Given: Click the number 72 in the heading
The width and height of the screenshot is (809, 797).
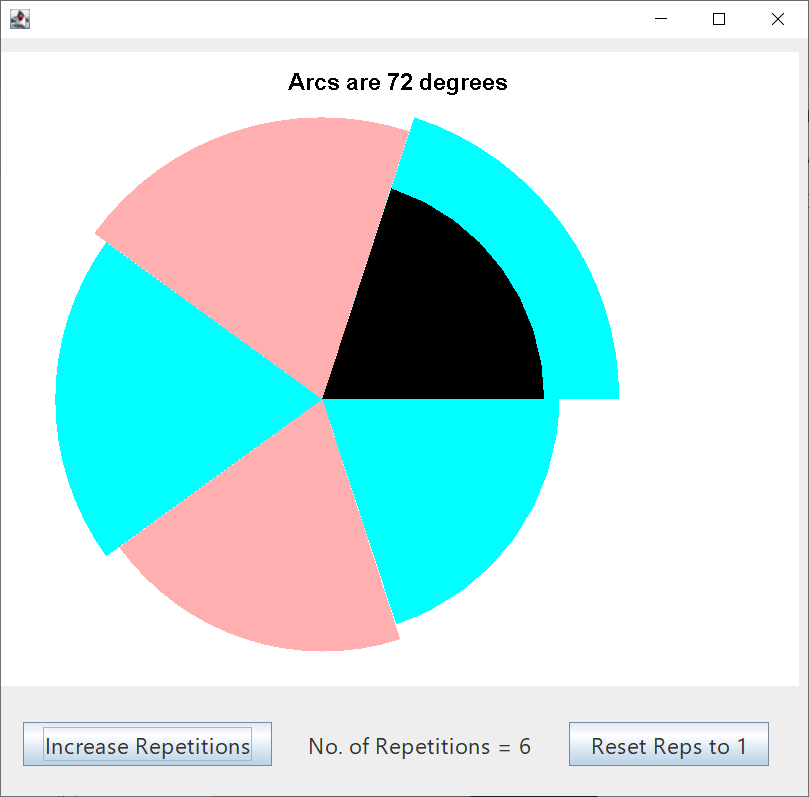Looking at the screenshot, I should coord(400,82).
